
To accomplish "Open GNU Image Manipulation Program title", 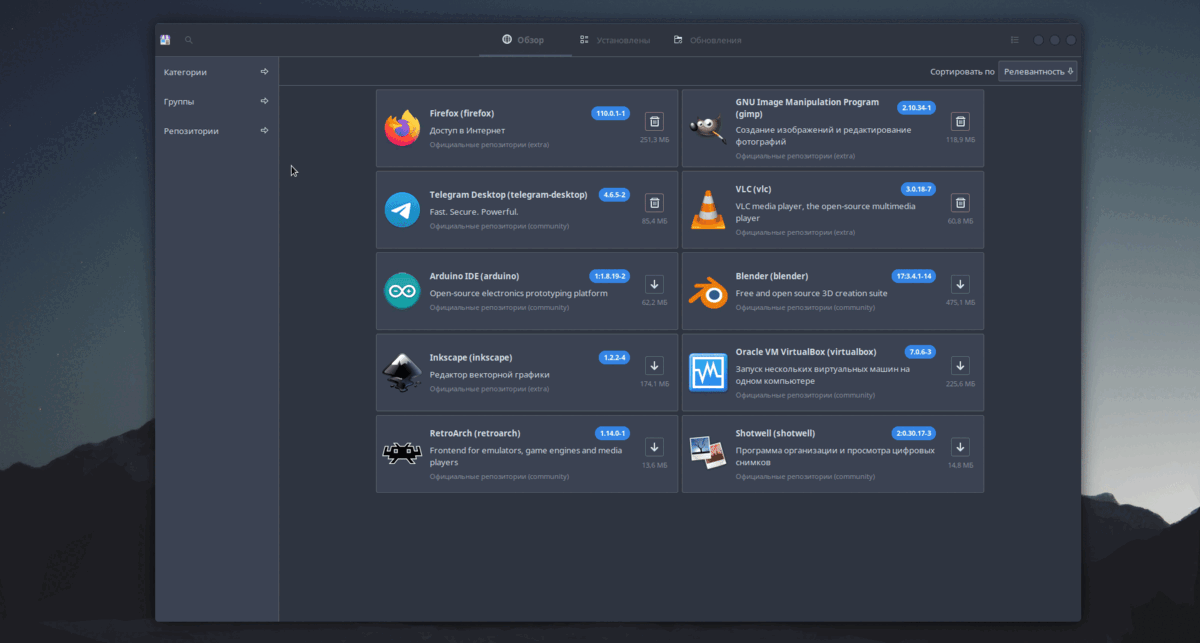I will click(x=807, y=108).
